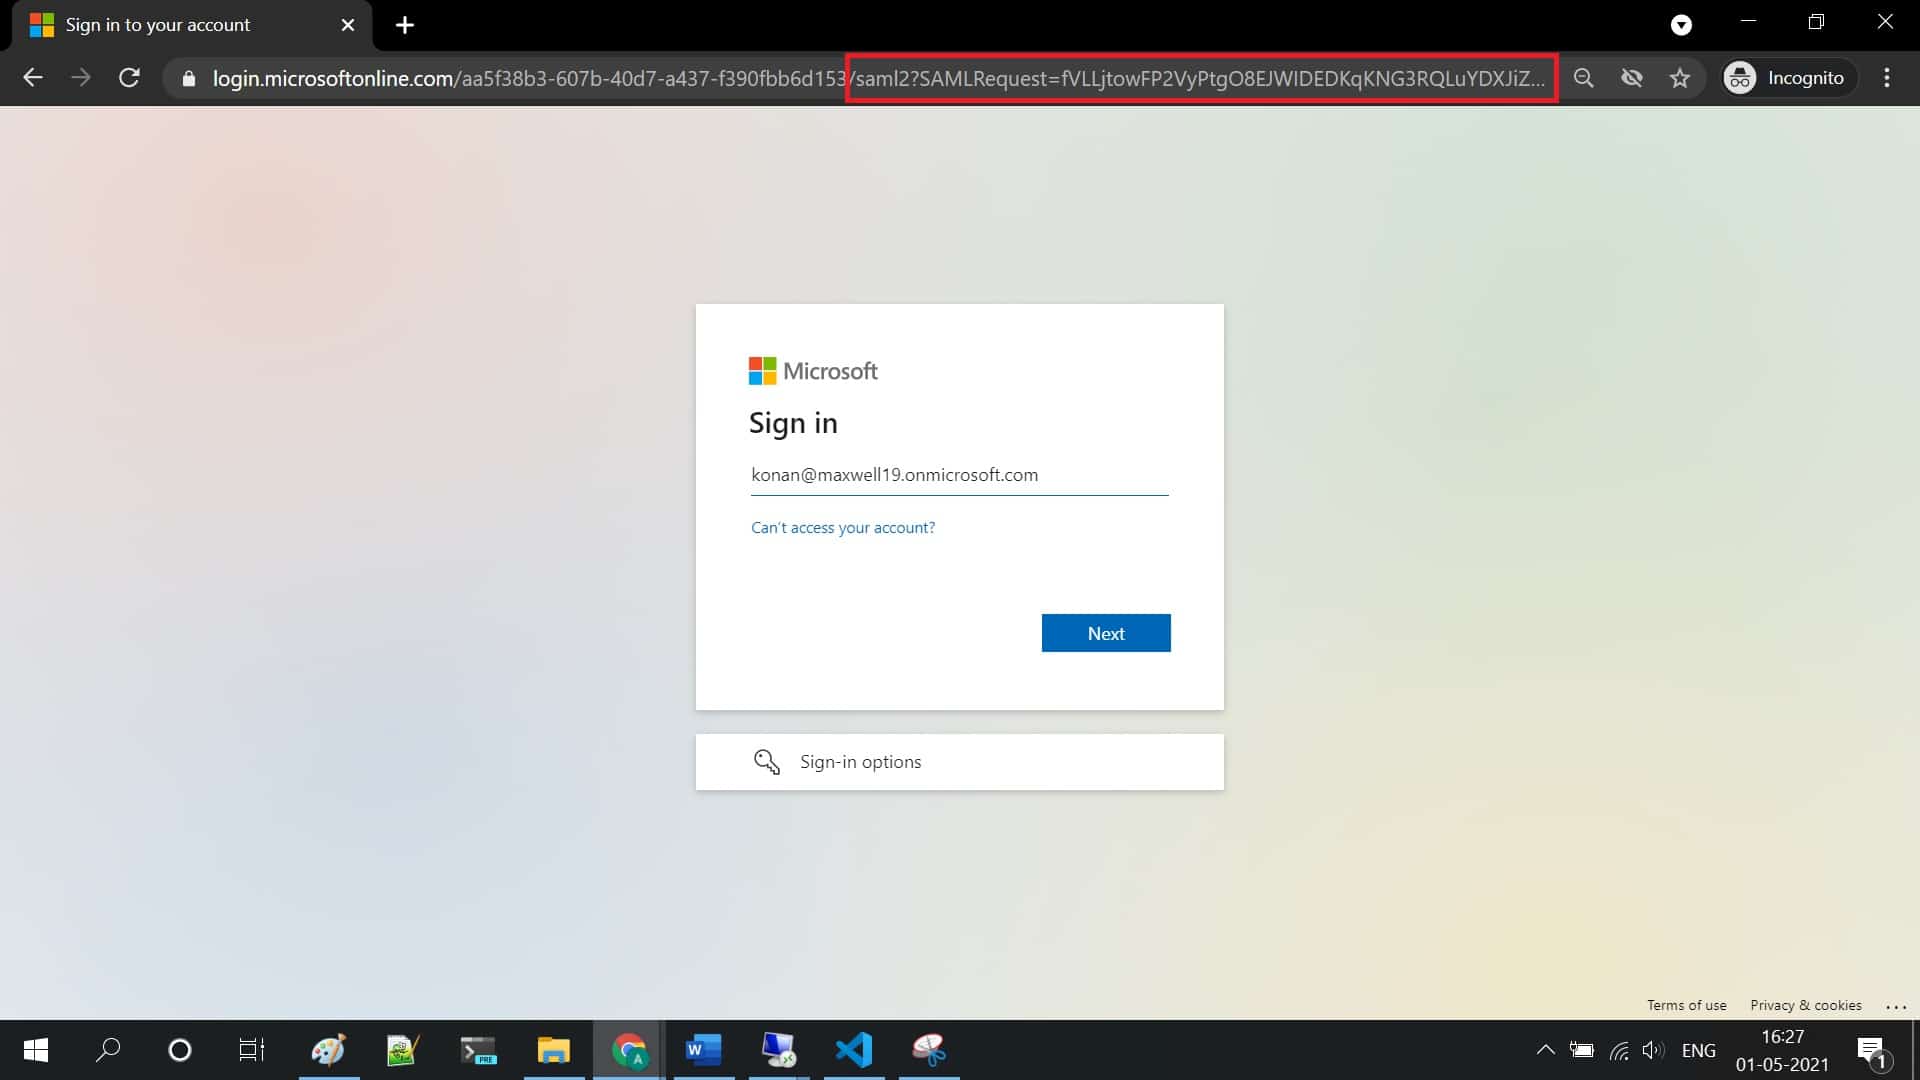The image size is (1920, 1080).
Task: Minimize the Chrome window
Action: pos(1748,22)
